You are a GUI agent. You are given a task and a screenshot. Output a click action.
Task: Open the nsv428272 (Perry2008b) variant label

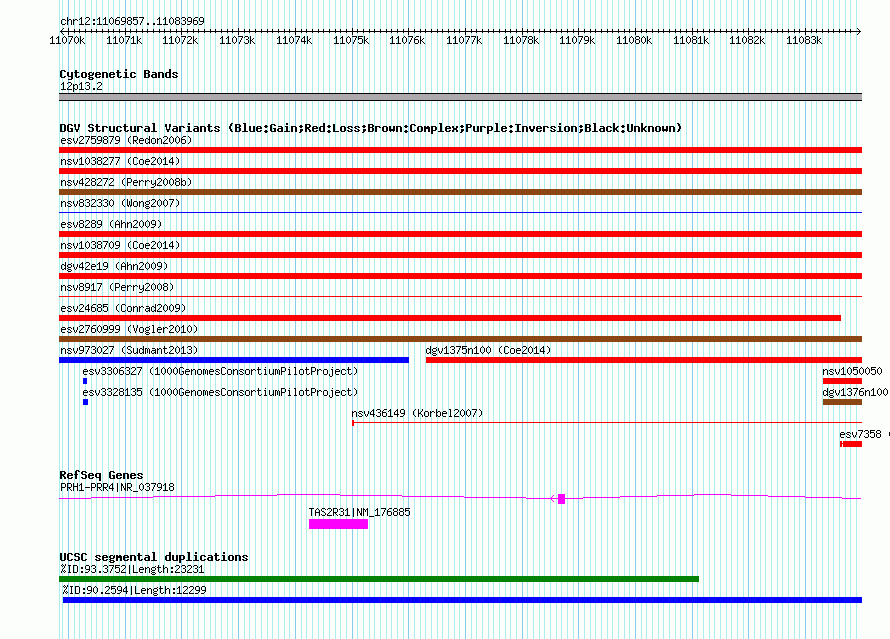point(126,182)
